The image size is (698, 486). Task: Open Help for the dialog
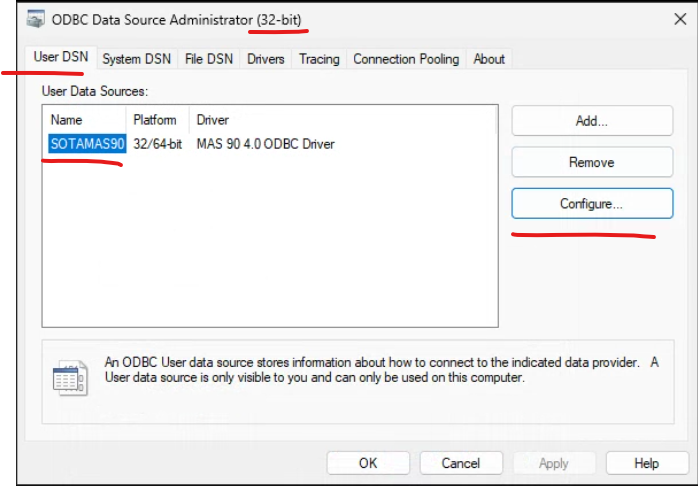tap(646, 463)
